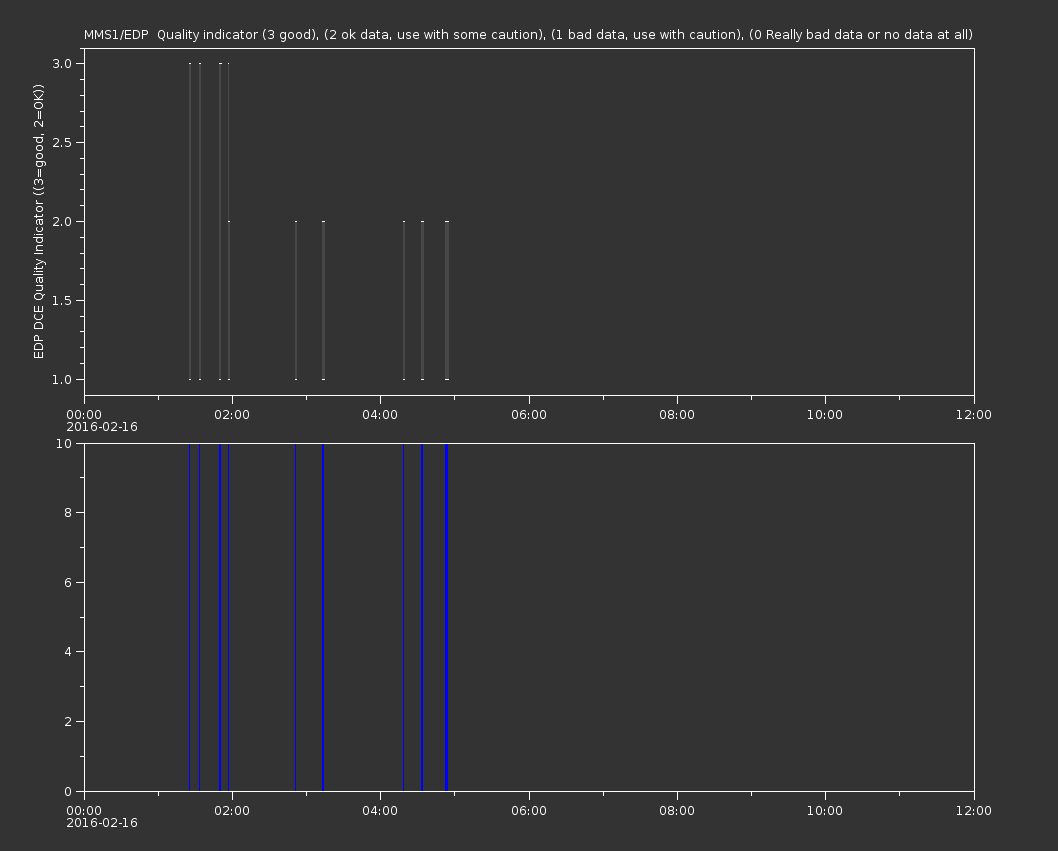Viewport: 1058px width, 851px height.
Task: Click the 10:00 time label under upper plot
Action: tap(825, 414)
